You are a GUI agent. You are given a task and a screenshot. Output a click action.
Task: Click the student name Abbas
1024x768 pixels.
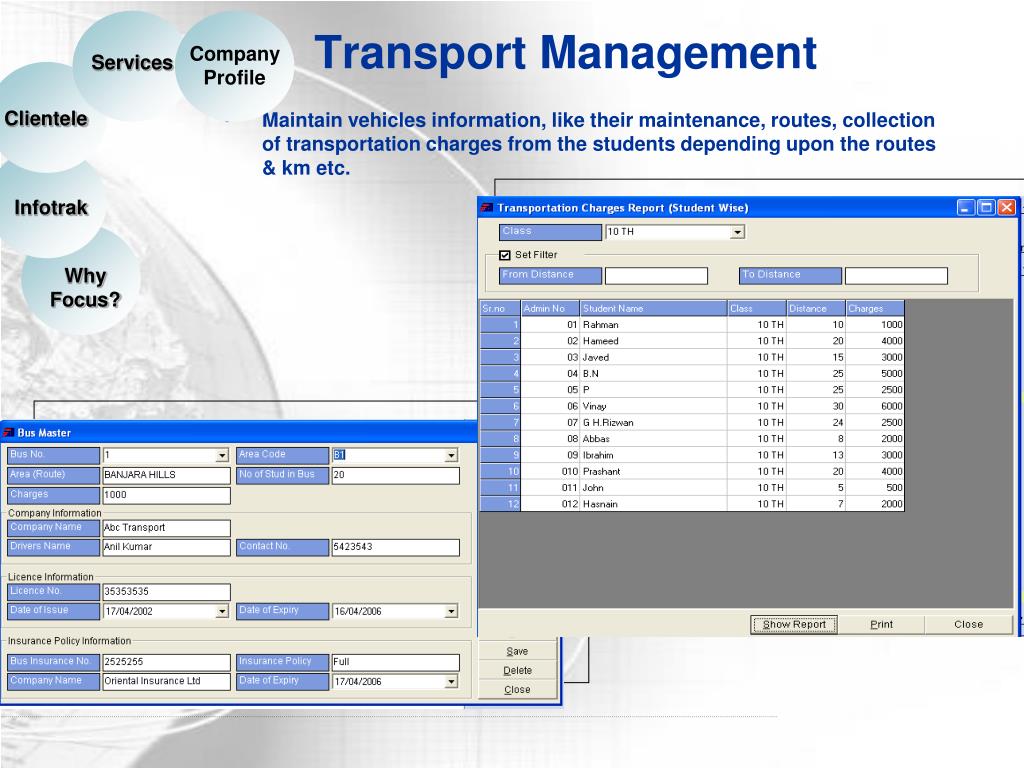tap(596, 439)
